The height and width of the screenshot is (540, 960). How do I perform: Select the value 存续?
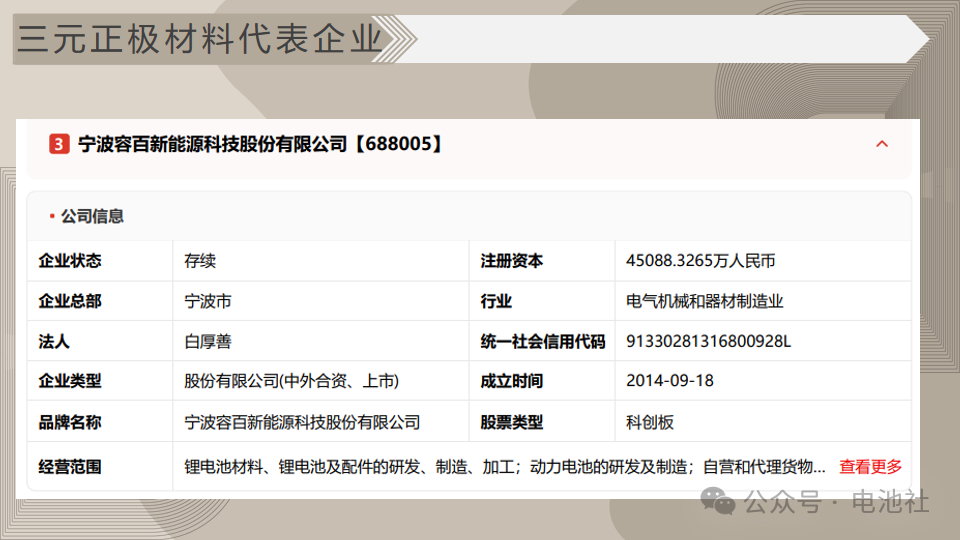click(x=200, y=261)
